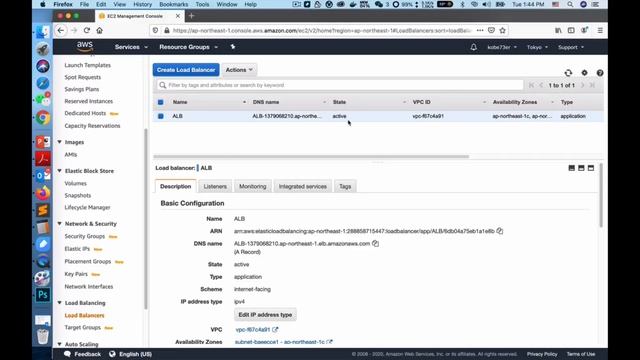Click the Firefox URL address bar

click(322, 30)
